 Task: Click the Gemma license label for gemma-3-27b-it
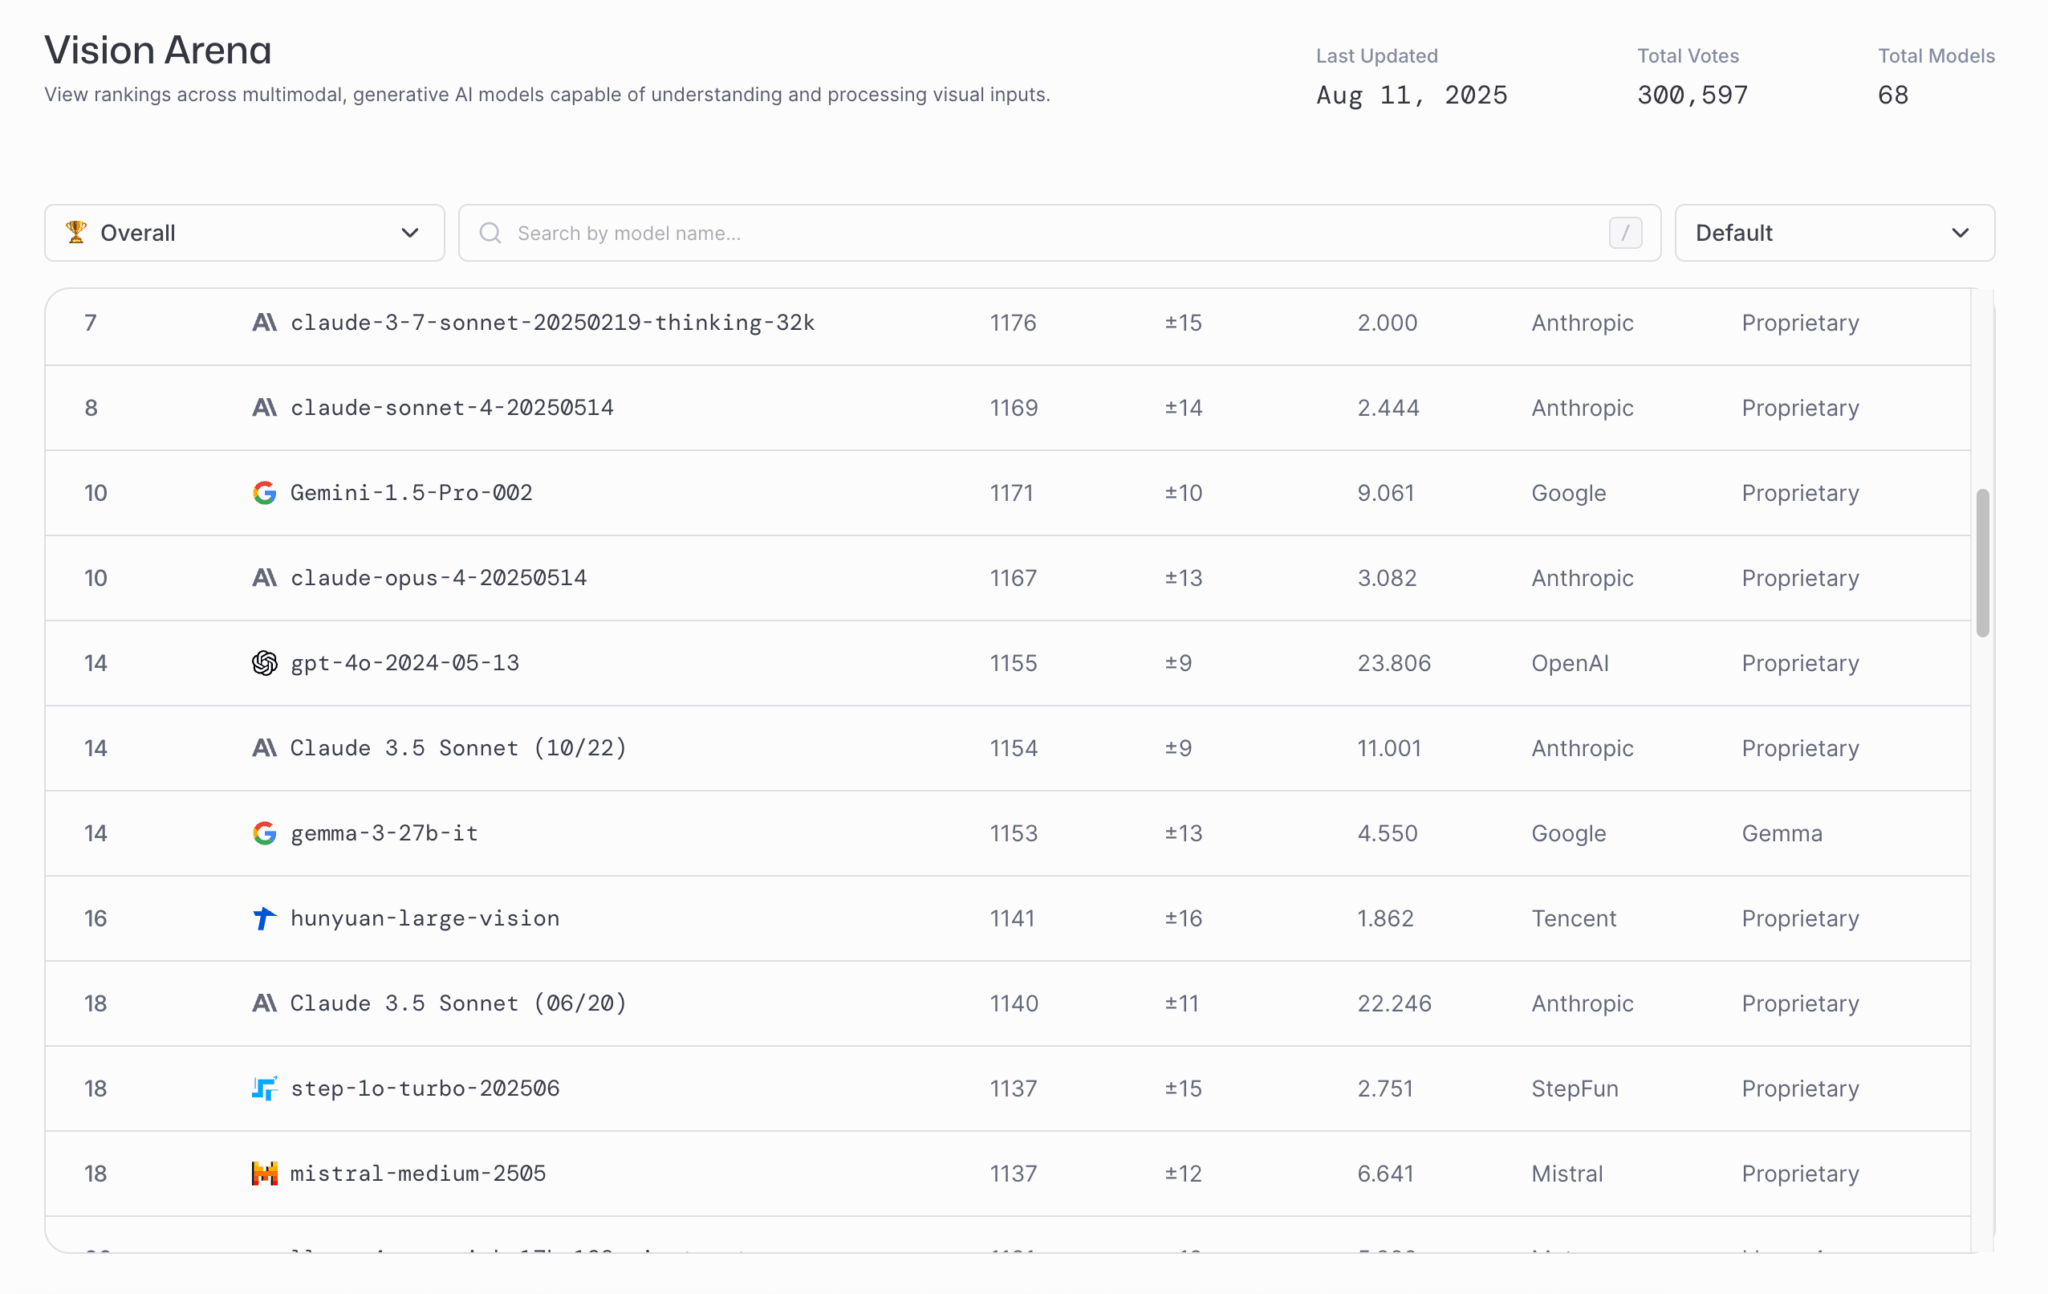click(1781, 833)
